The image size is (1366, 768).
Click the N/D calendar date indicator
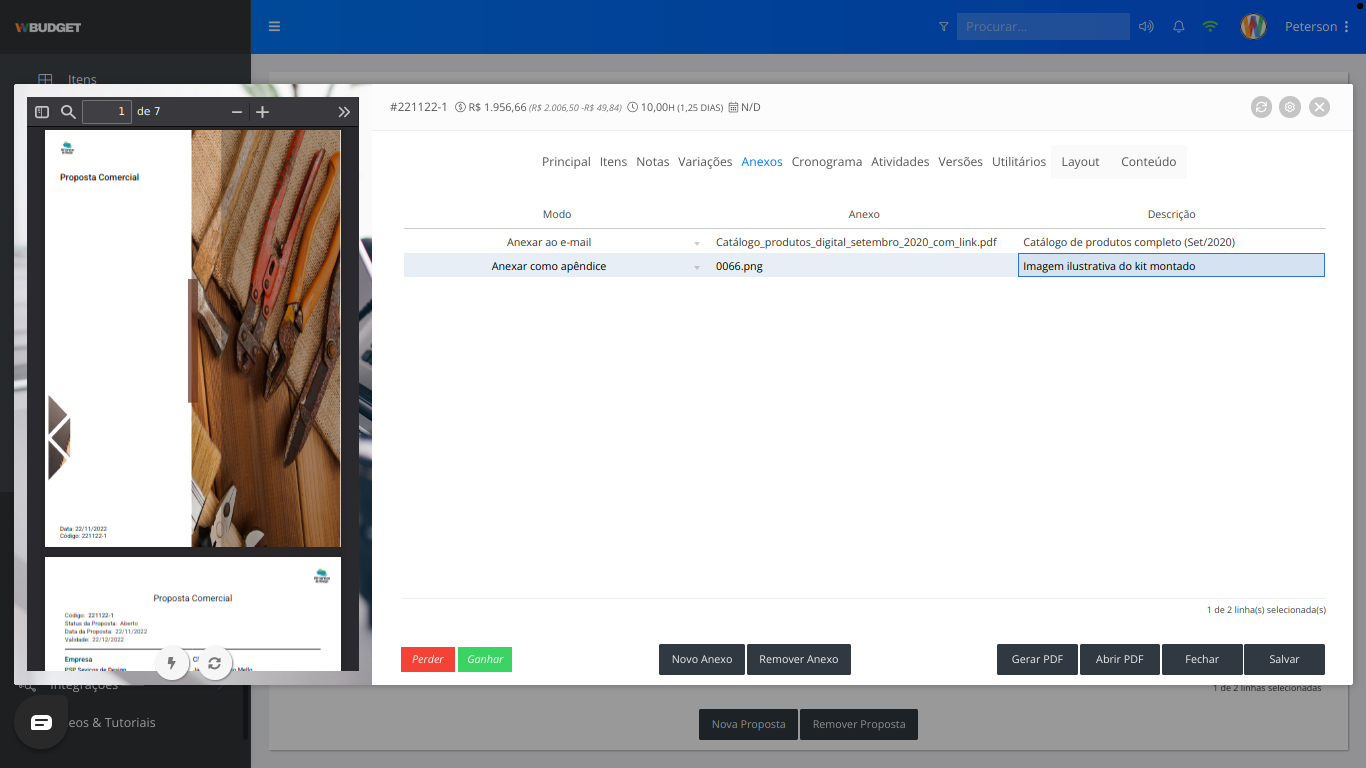pyautogui.click(x=744, y=107)
